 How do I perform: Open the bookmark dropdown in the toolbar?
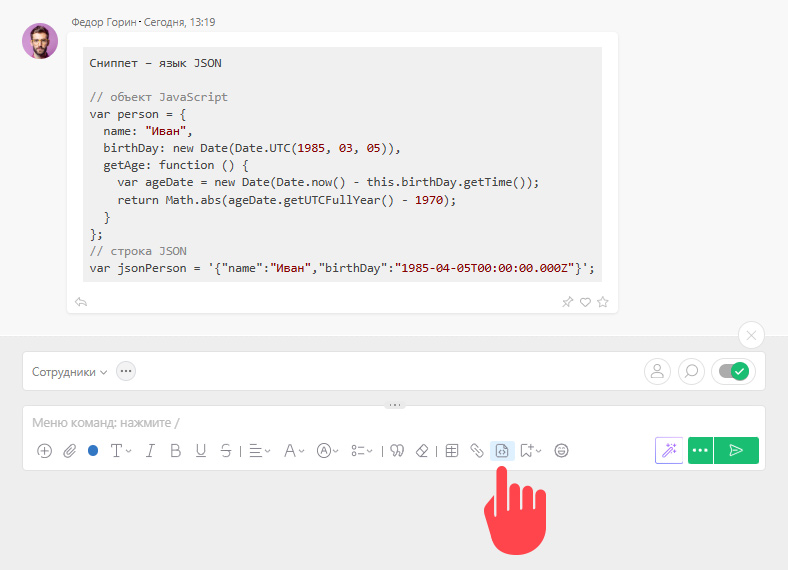[531, 451]
